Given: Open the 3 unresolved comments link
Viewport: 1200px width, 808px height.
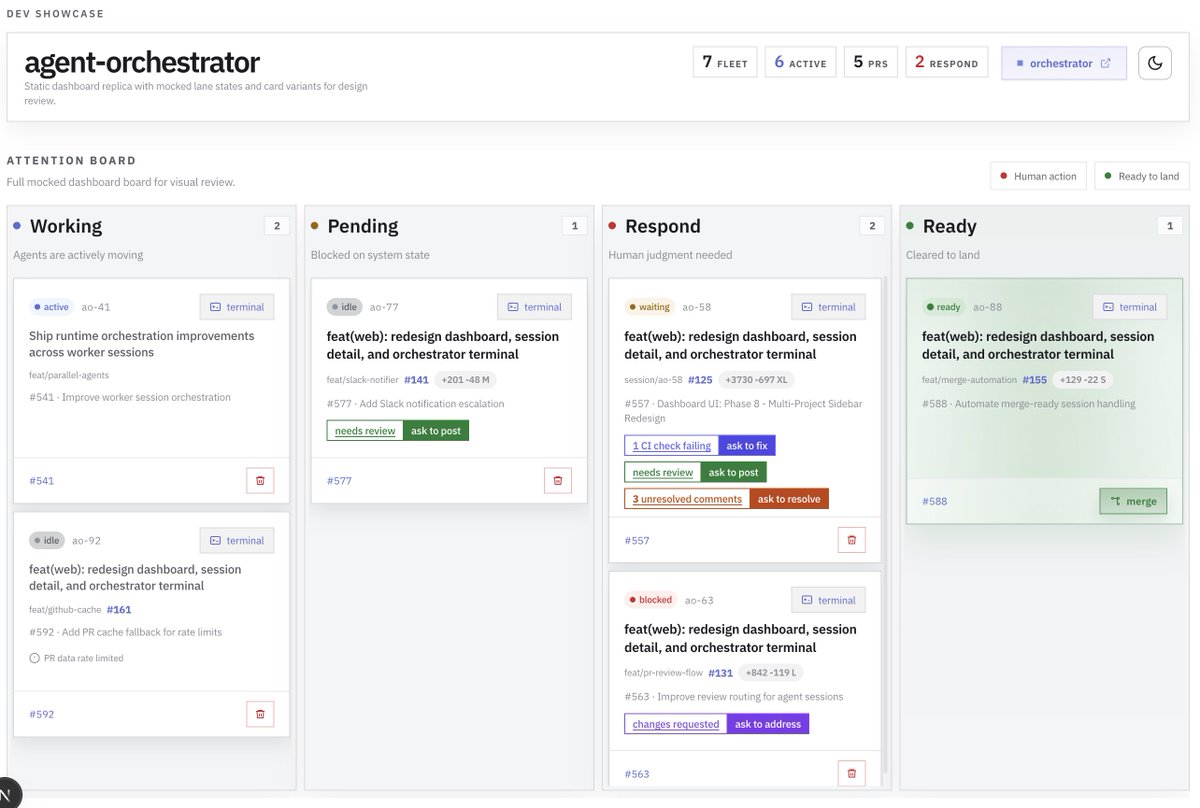Looking at the screenshot, I should [687, 498].
